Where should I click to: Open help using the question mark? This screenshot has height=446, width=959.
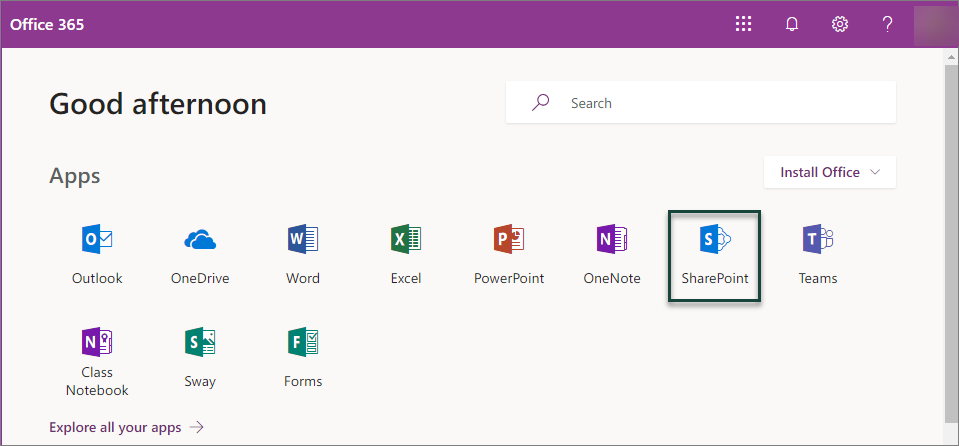[887, 24]
